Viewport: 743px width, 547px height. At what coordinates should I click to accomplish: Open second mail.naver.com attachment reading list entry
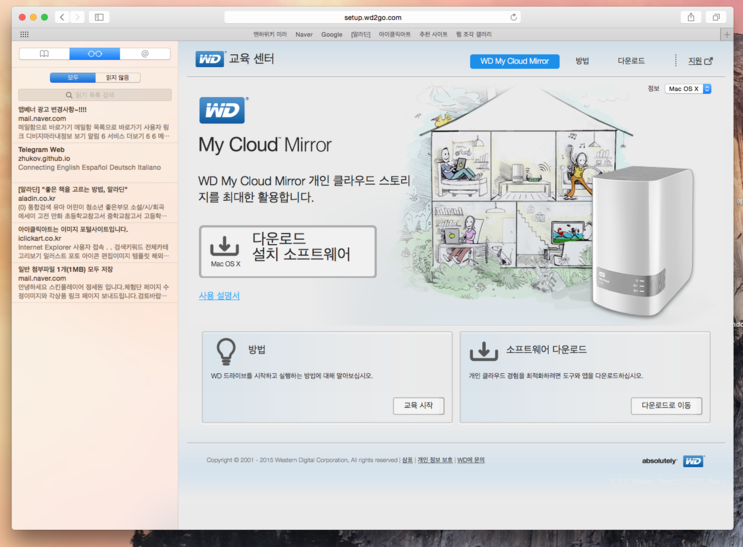[95, 282]
